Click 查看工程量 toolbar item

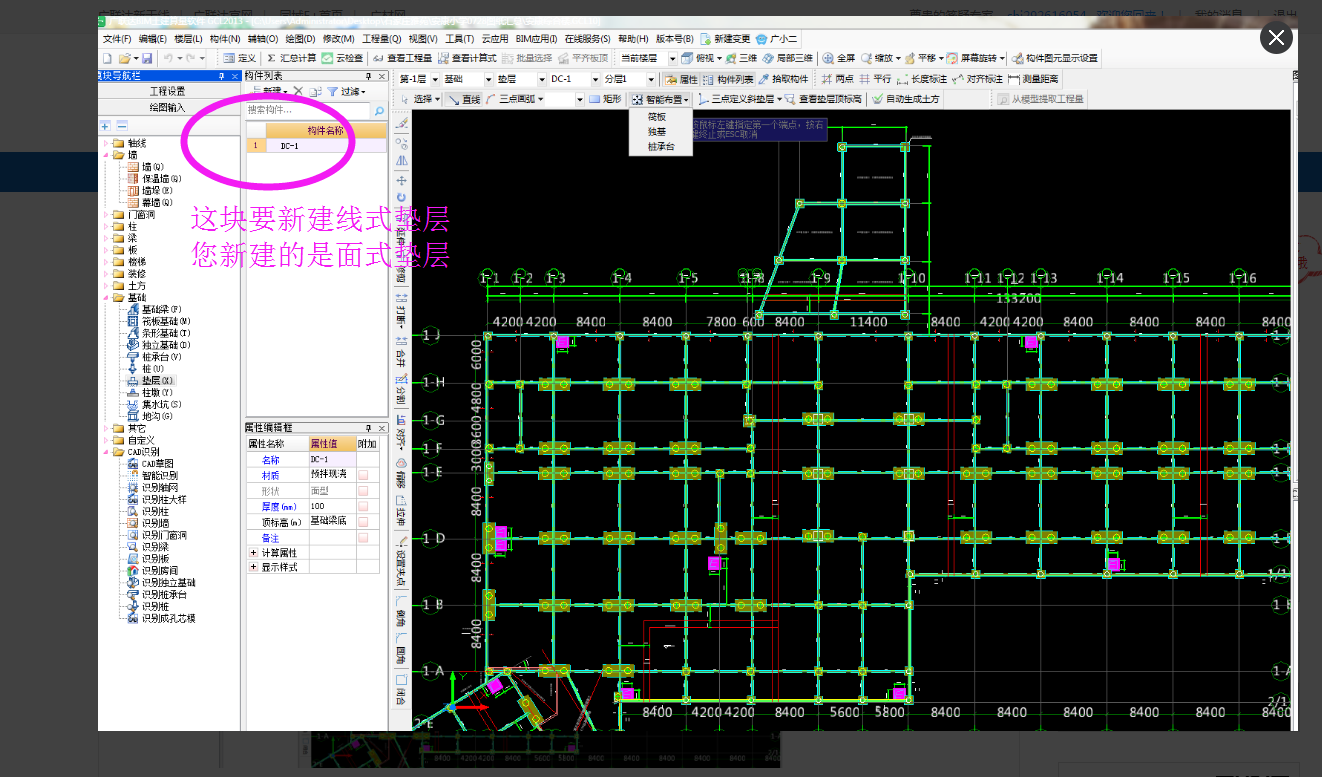pos(402,58)
